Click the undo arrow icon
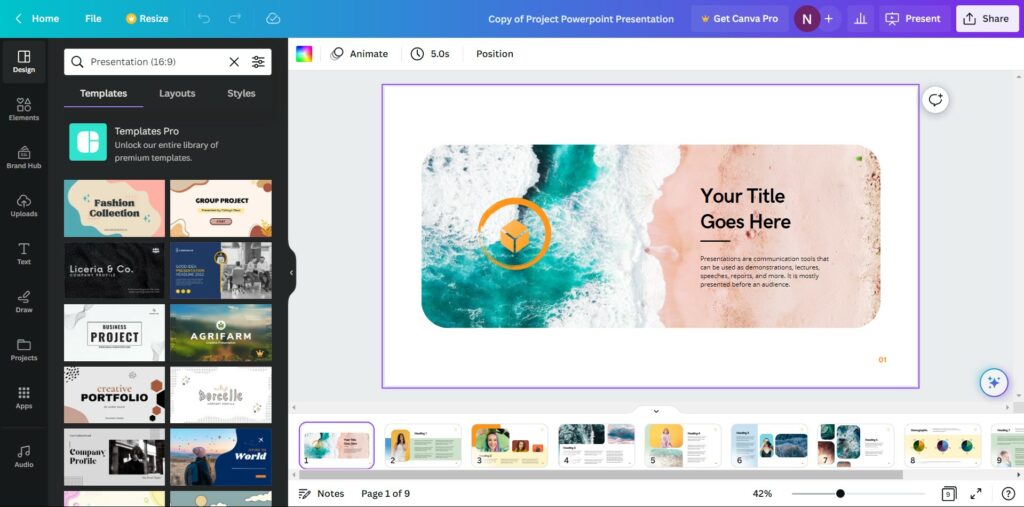 pyautogui.click(x=204, y=18)
